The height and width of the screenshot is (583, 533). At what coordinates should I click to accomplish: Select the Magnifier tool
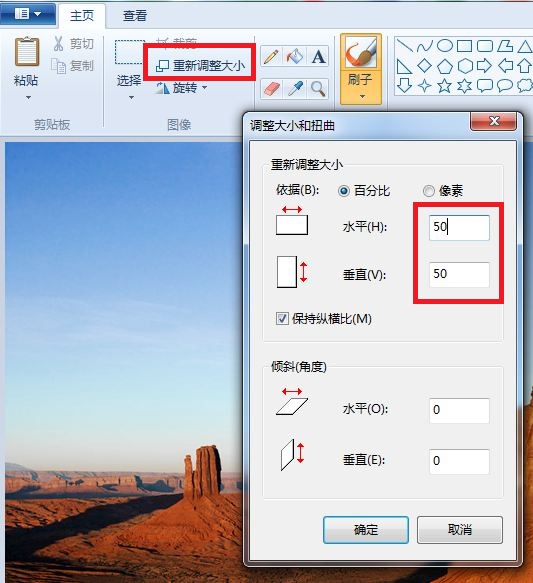[318, 88]
